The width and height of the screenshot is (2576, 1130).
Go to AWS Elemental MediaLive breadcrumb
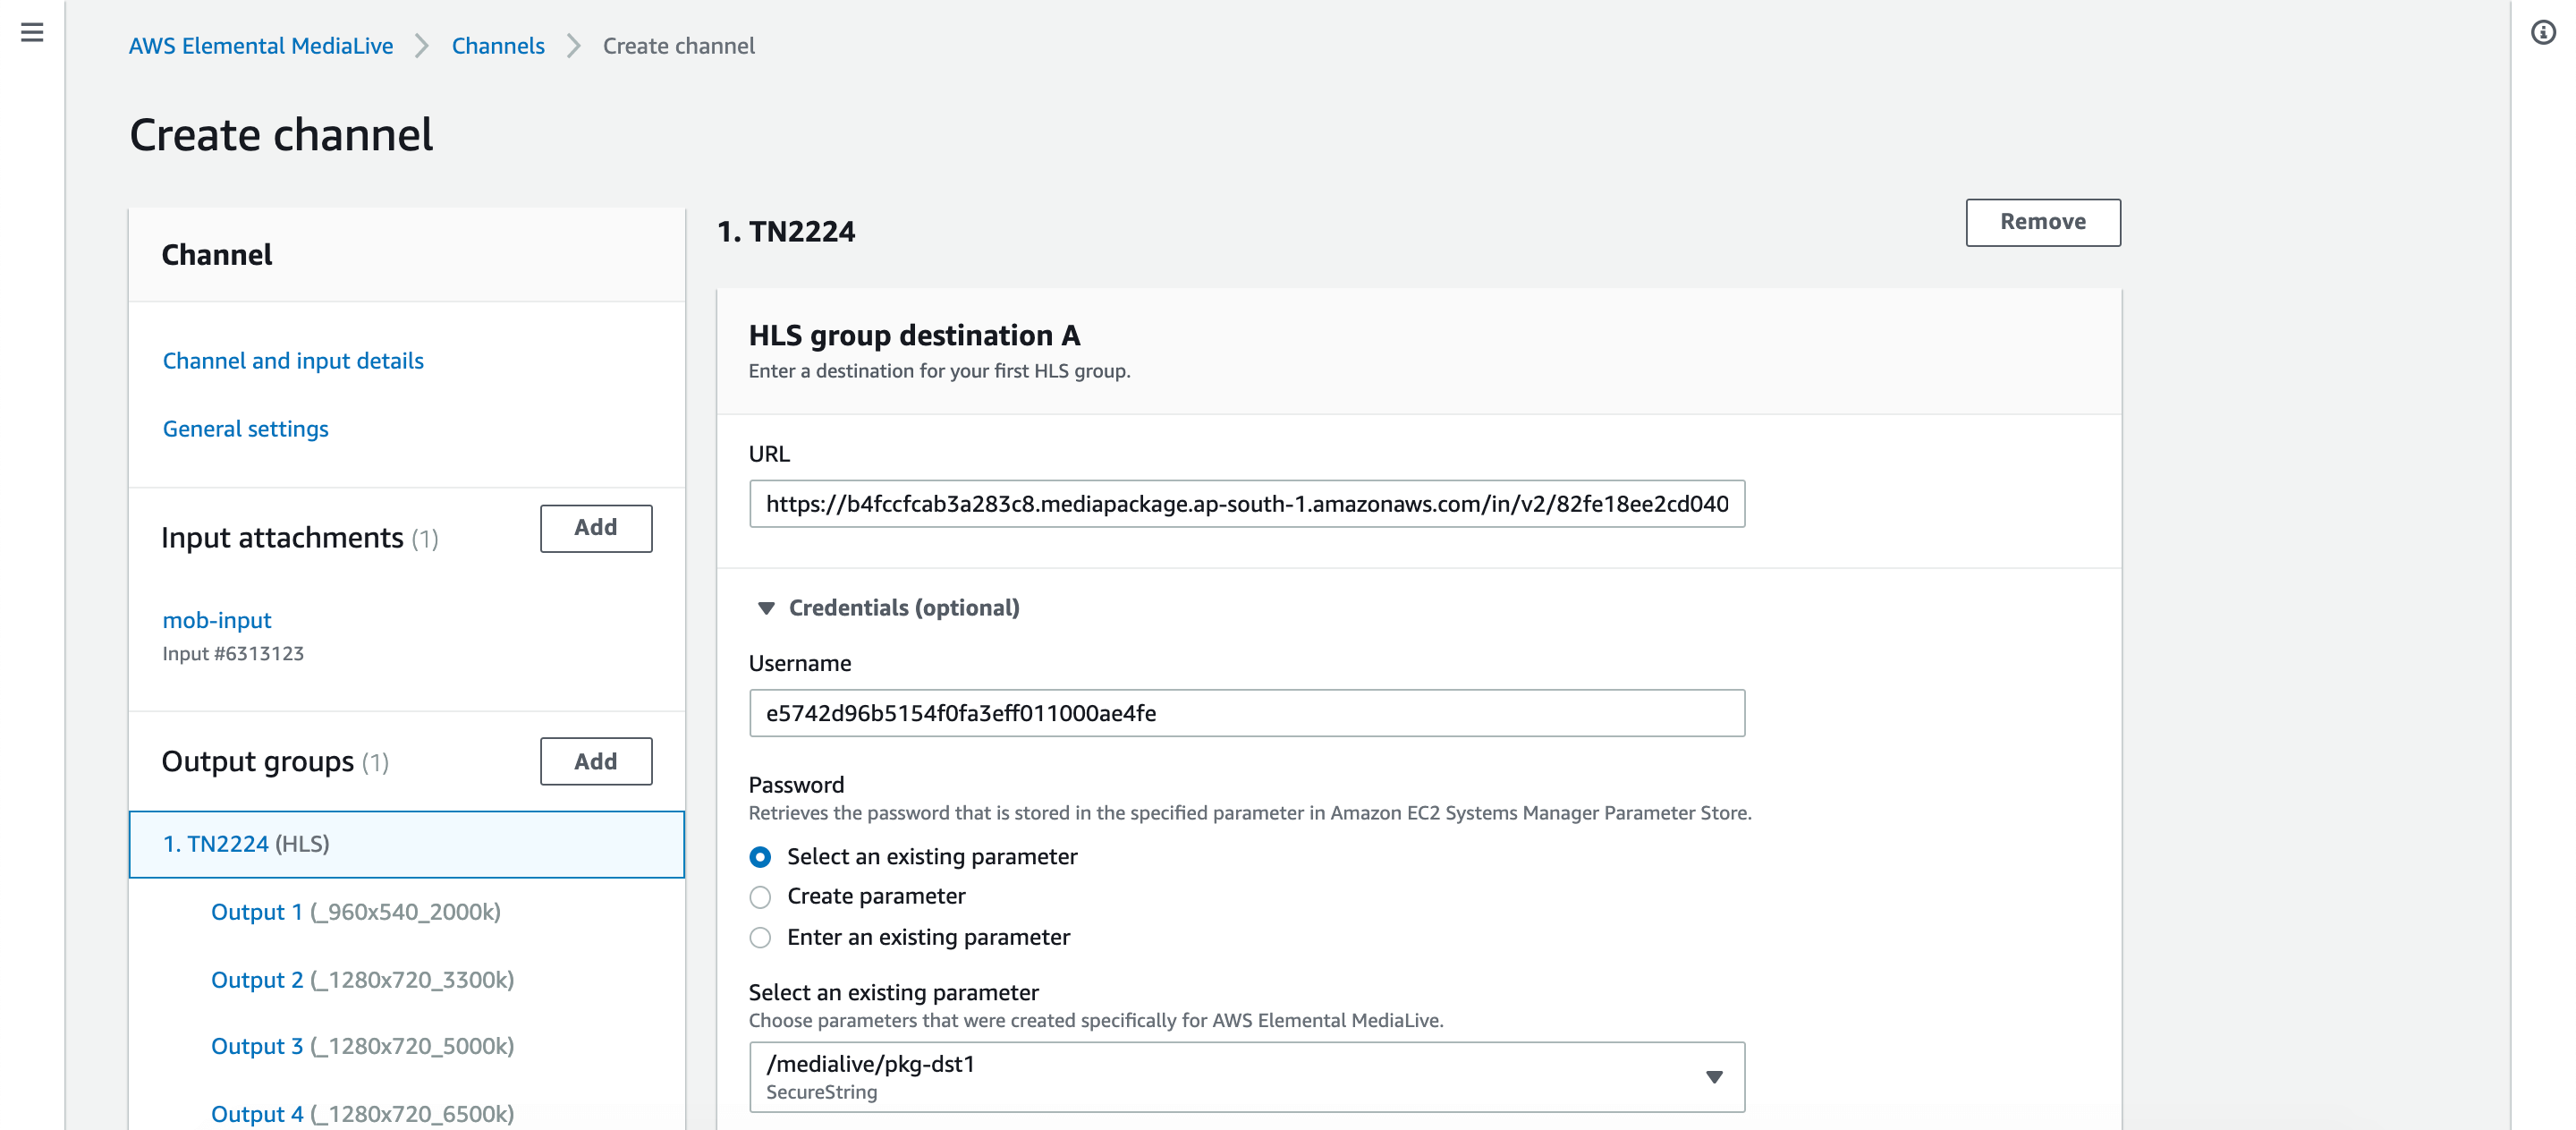[x=261, y=46]
